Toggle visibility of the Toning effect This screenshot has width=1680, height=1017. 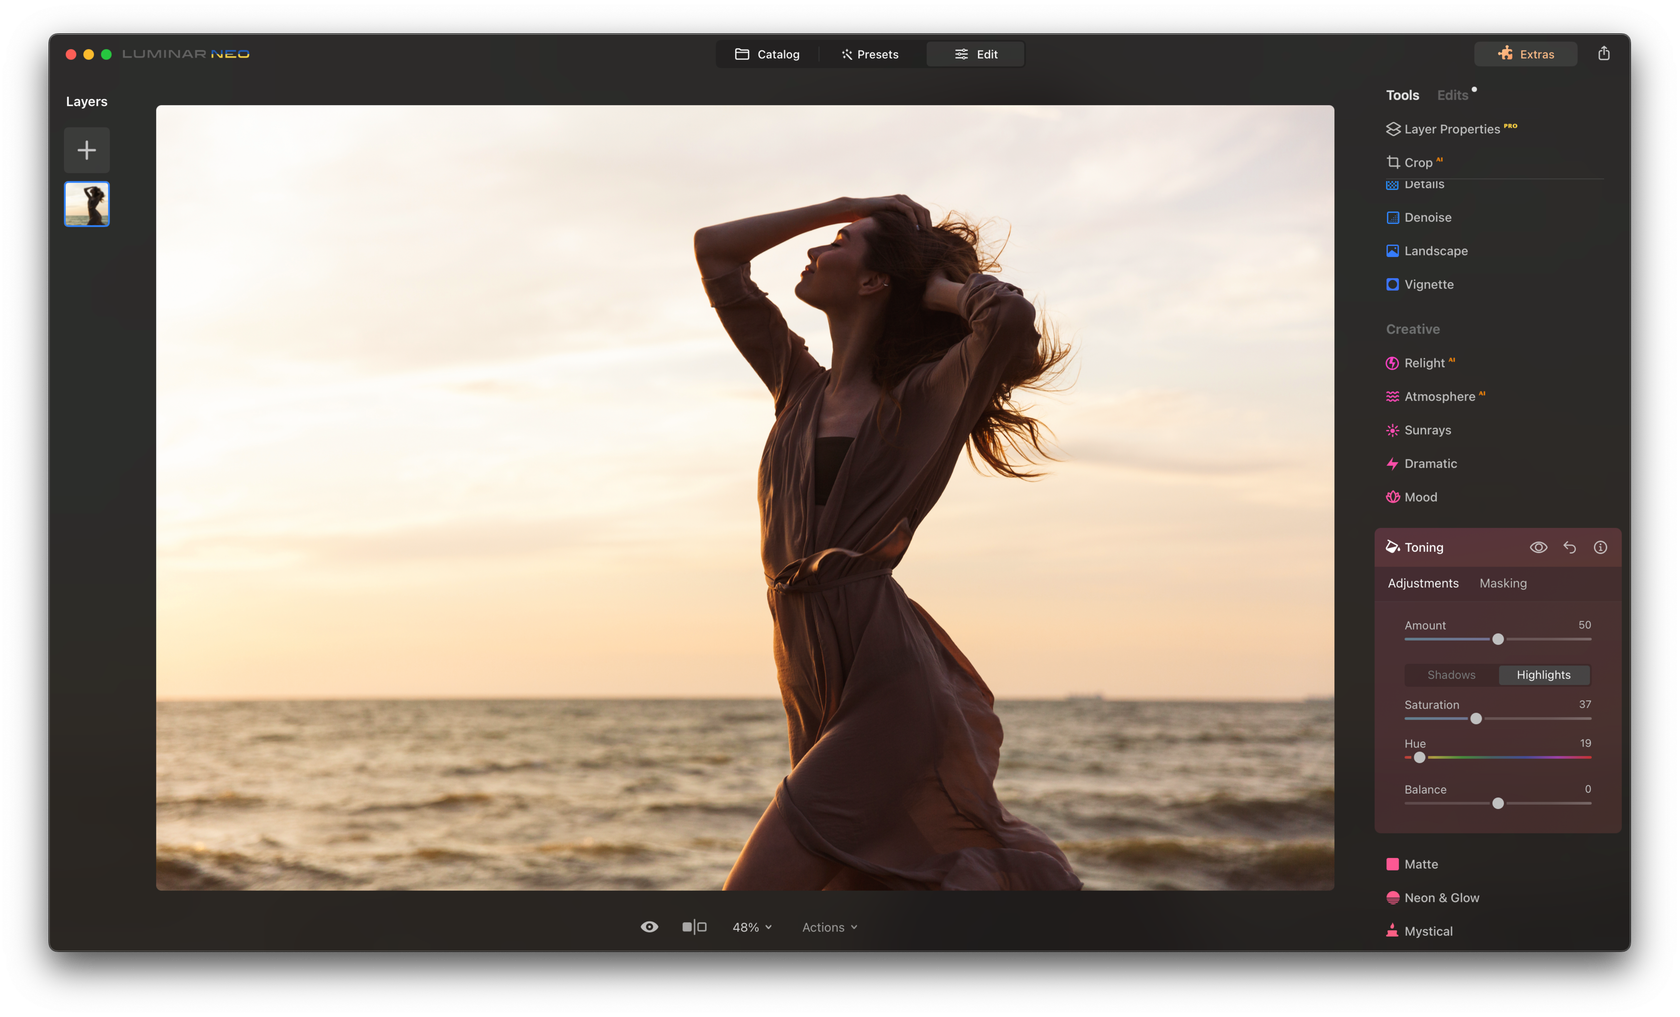1538,547
